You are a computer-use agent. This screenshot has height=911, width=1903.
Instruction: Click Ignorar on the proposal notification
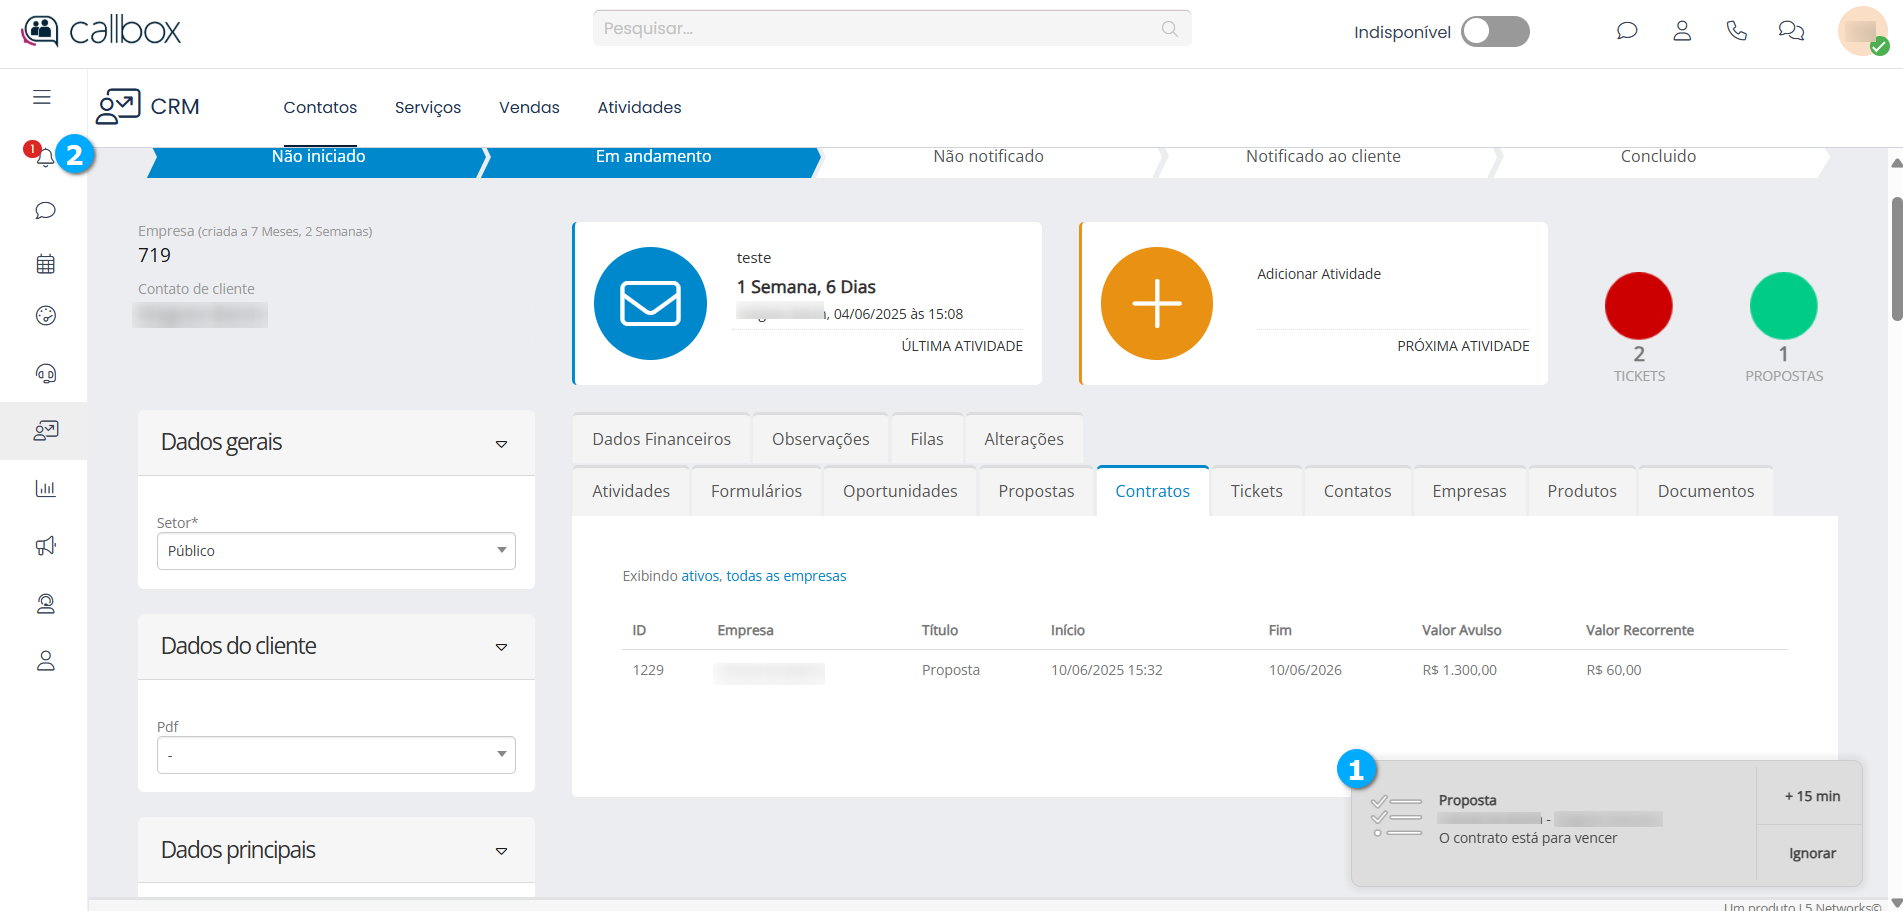(1811, 853)
